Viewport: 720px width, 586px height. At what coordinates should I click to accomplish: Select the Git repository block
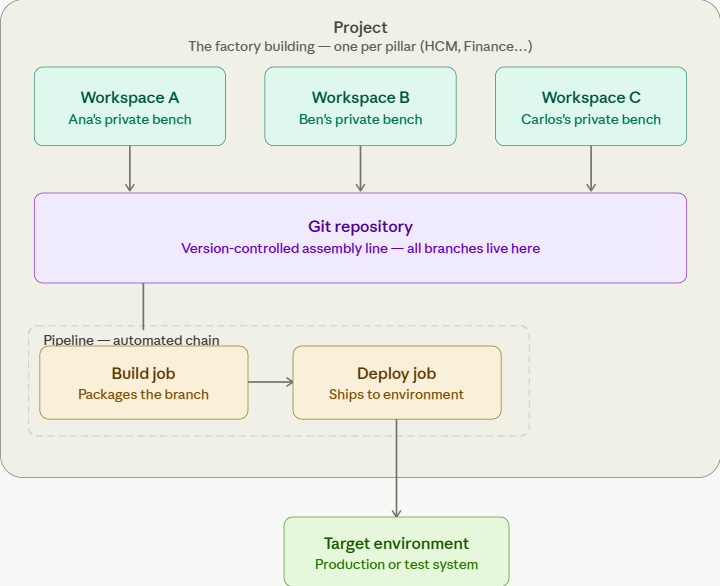(x=360, y=238)
